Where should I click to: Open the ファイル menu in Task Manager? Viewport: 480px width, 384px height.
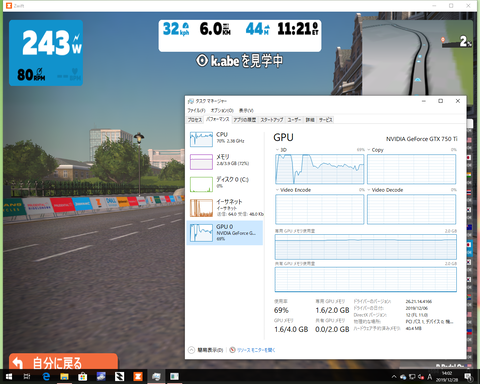(196, 110)
